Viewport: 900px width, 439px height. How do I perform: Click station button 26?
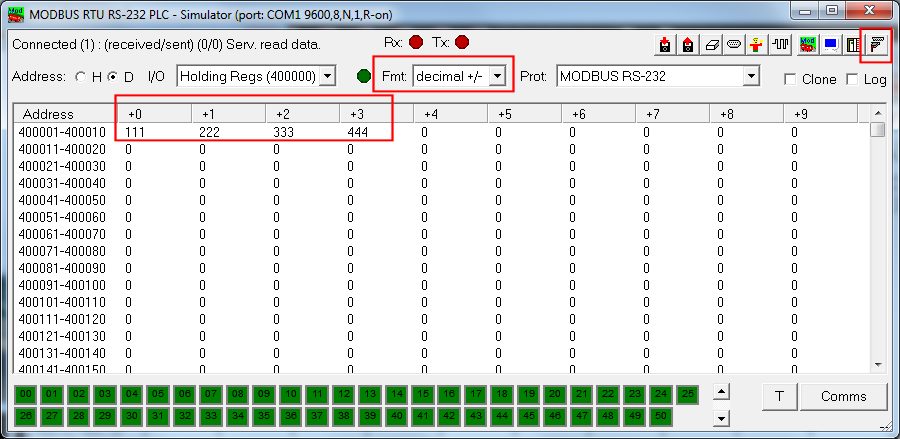coord(26,416)
